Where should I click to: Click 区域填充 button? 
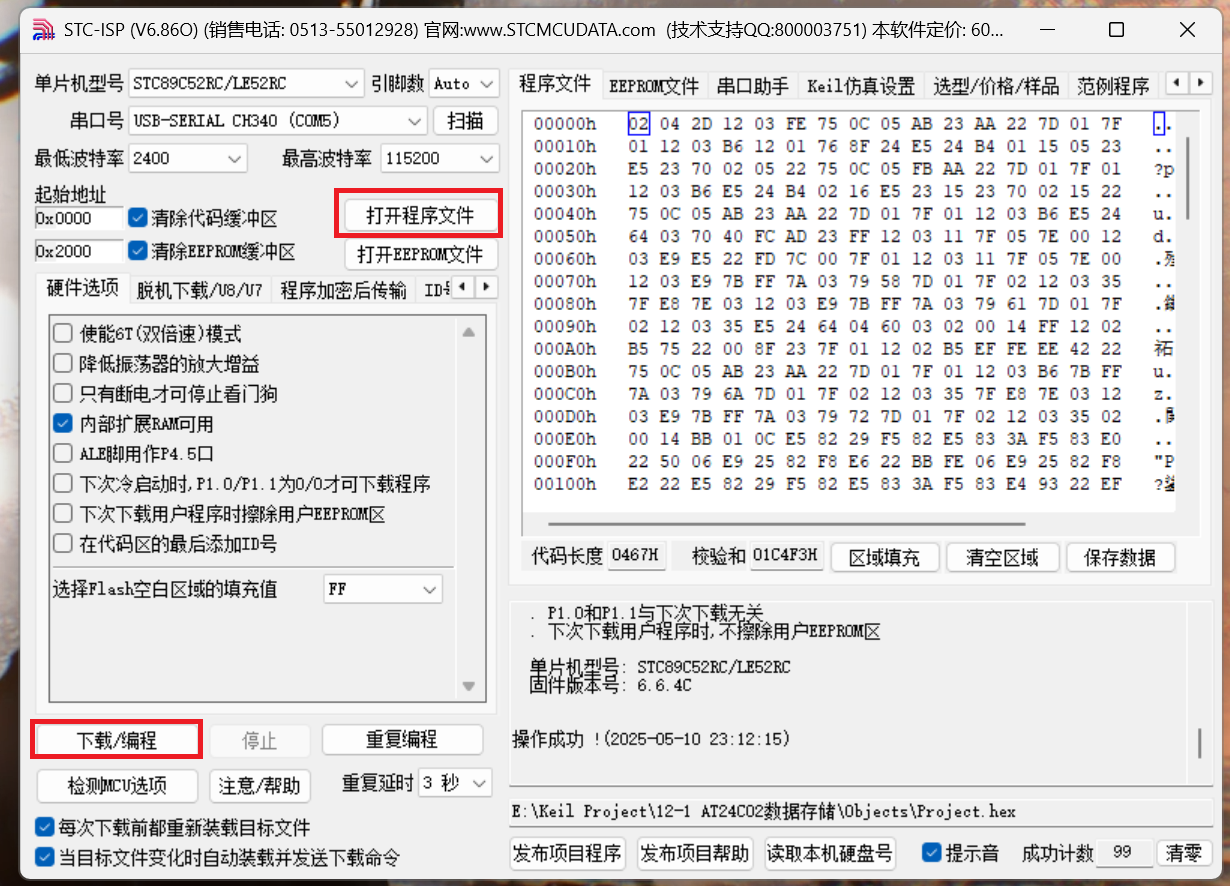point(884,557)
